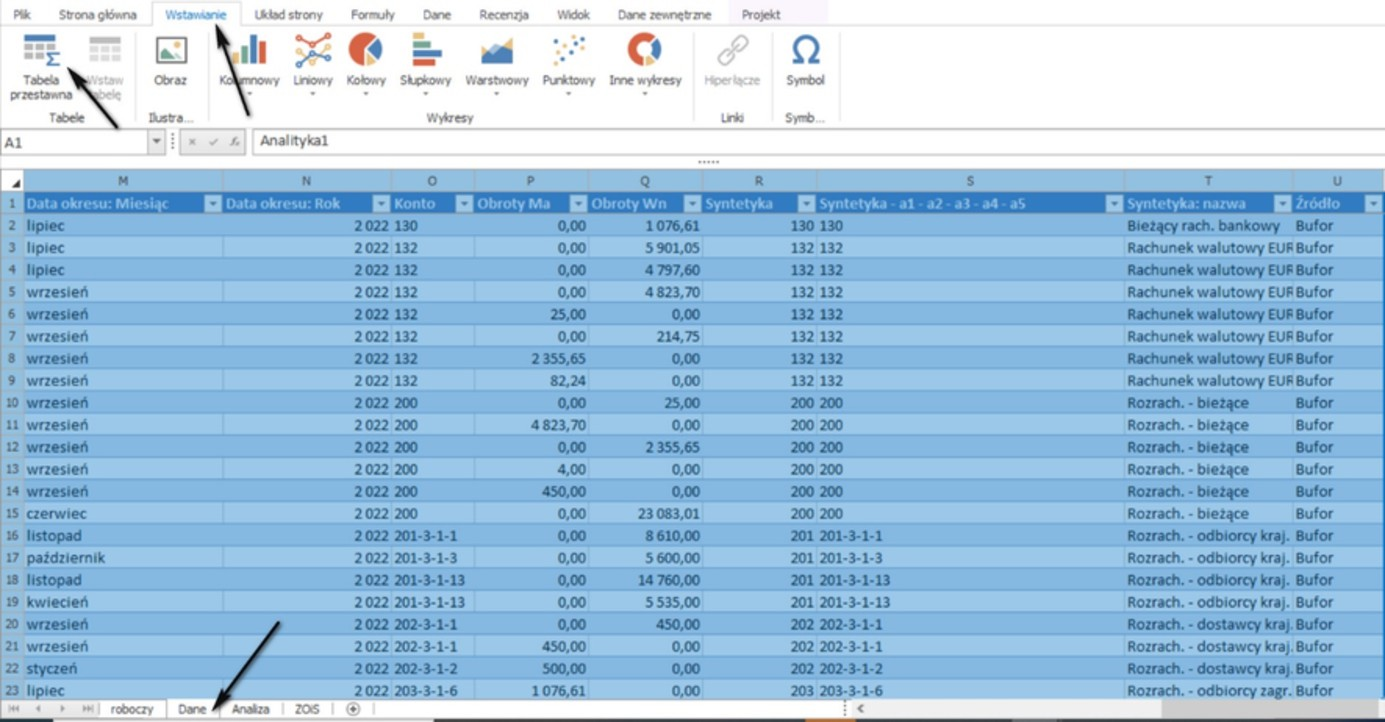This screenshot has width=1385, height=722.
Task: Open the Inne wykresy chart menu
Action: (645, 64)
